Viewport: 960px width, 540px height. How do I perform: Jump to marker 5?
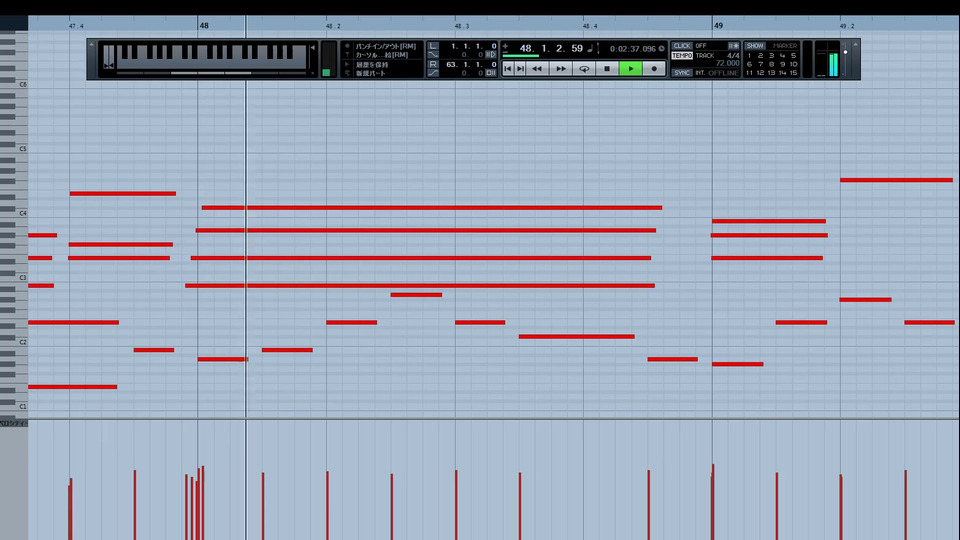[793, 56]
